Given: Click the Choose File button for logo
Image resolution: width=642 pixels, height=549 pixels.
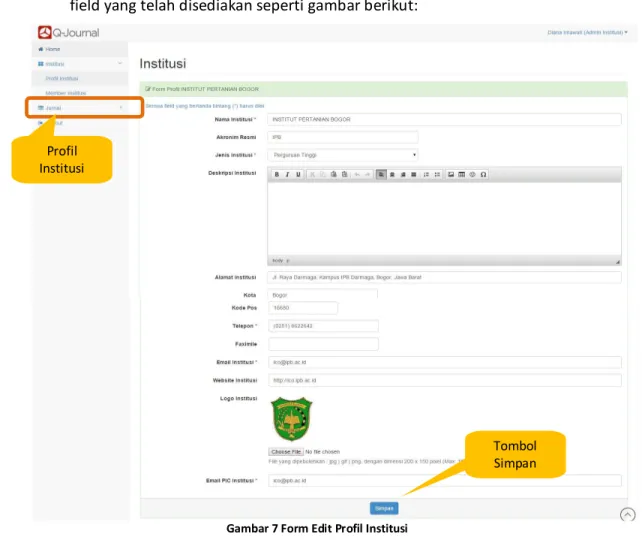Looking at the screenshot, I should (286, 452).
